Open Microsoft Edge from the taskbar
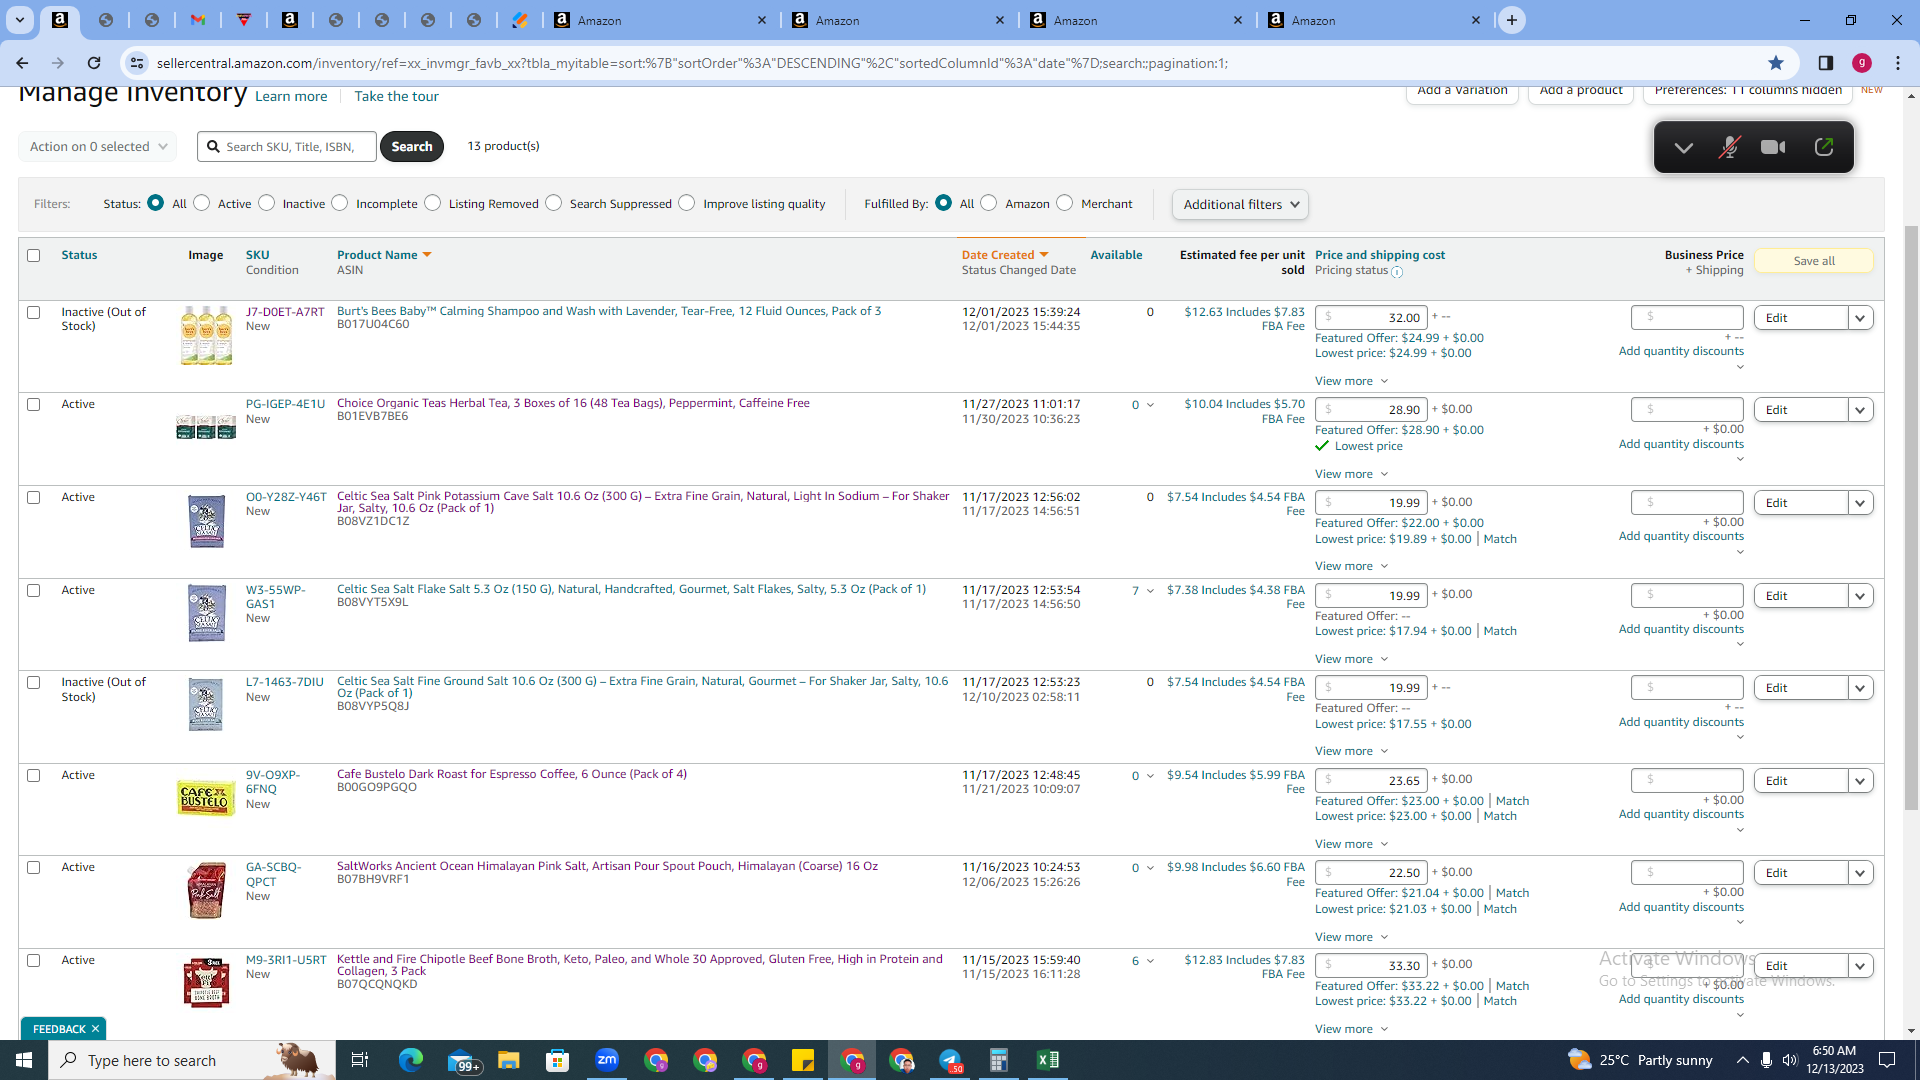The image size is (1920, 1080). coord(411,1060)
